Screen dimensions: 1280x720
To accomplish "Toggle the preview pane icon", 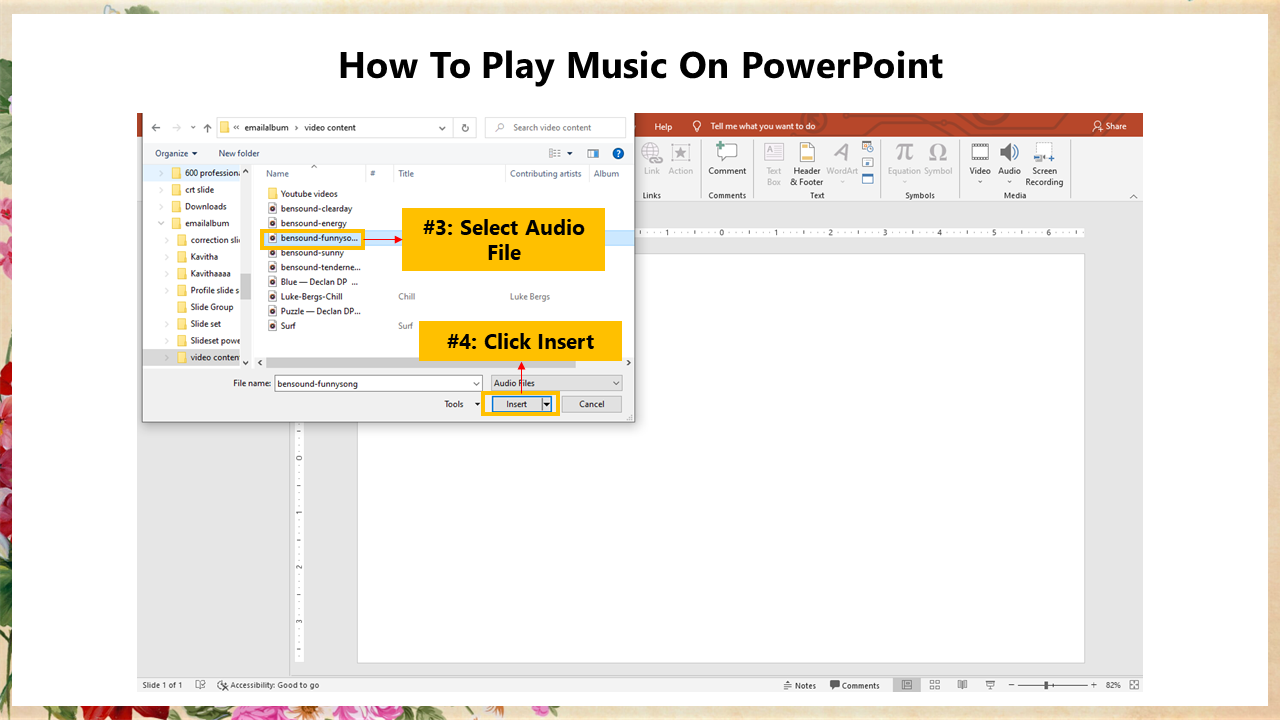I will pos(593,153).
